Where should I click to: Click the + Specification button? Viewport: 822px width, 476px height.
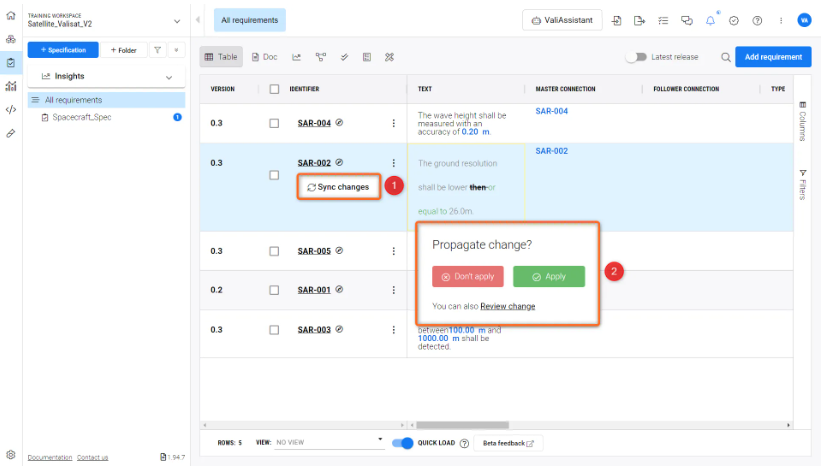[63, 50]
